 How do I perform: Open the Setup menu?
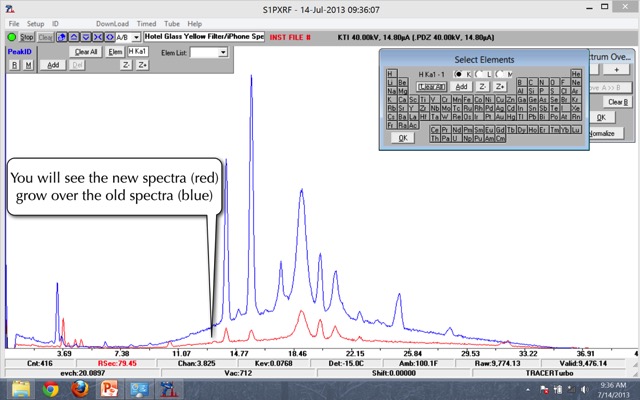(x=35, y=23)
